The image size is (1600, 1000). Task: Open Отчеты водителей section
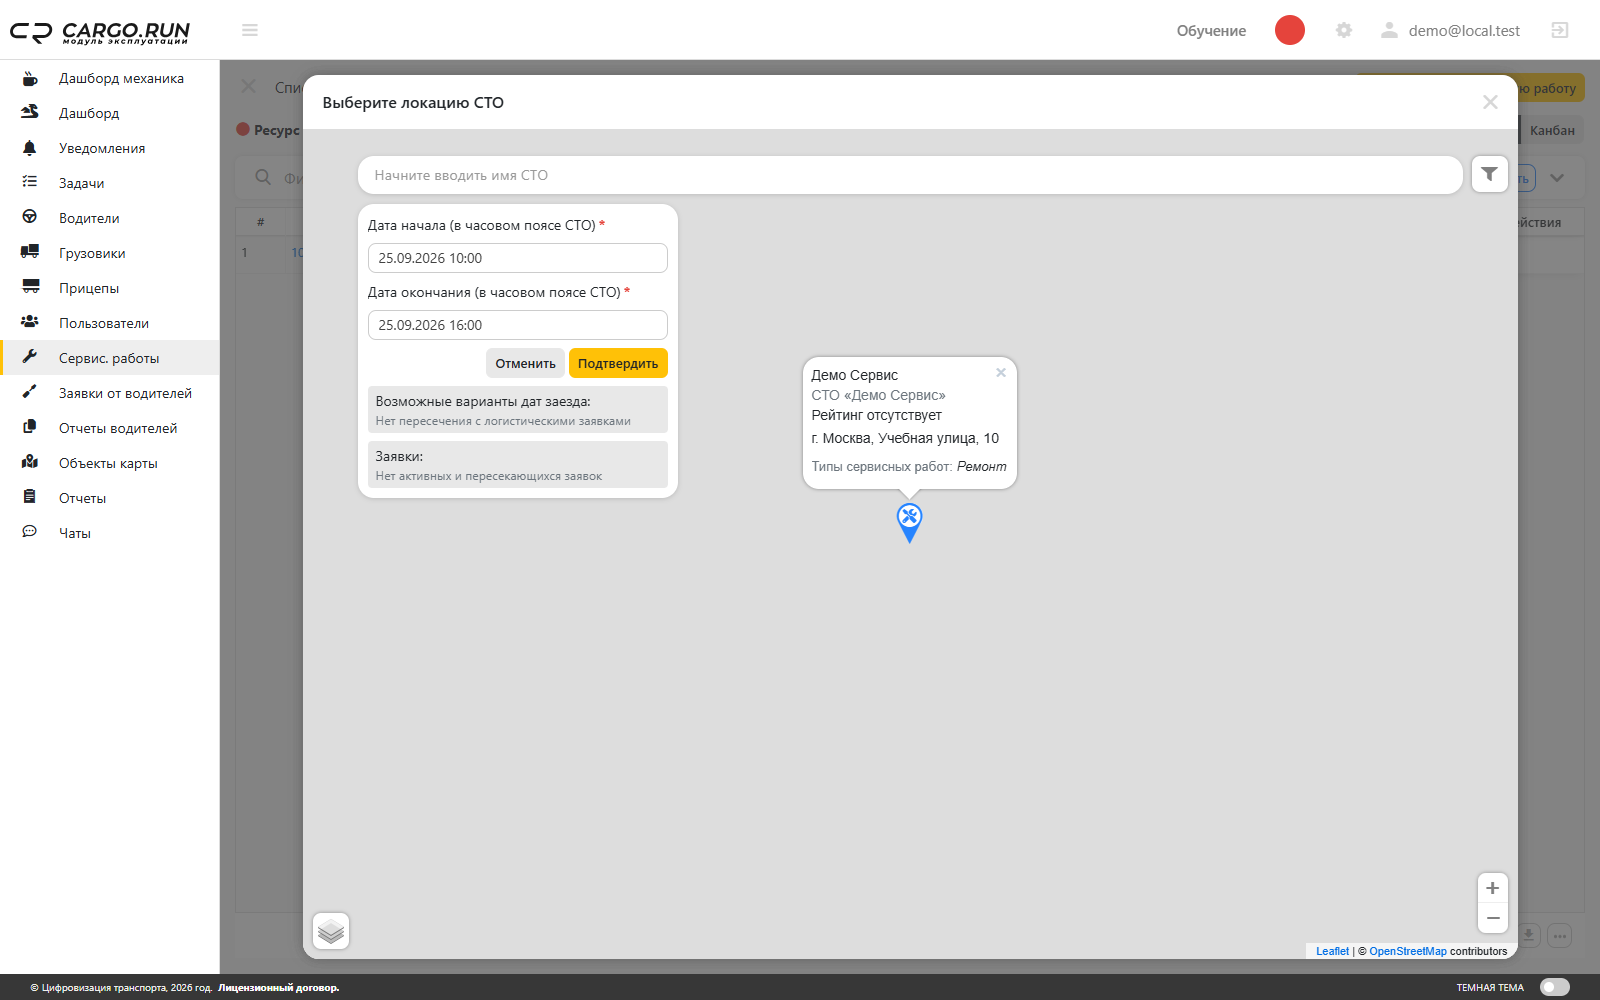pyautogui.click(x=110, y=428)
